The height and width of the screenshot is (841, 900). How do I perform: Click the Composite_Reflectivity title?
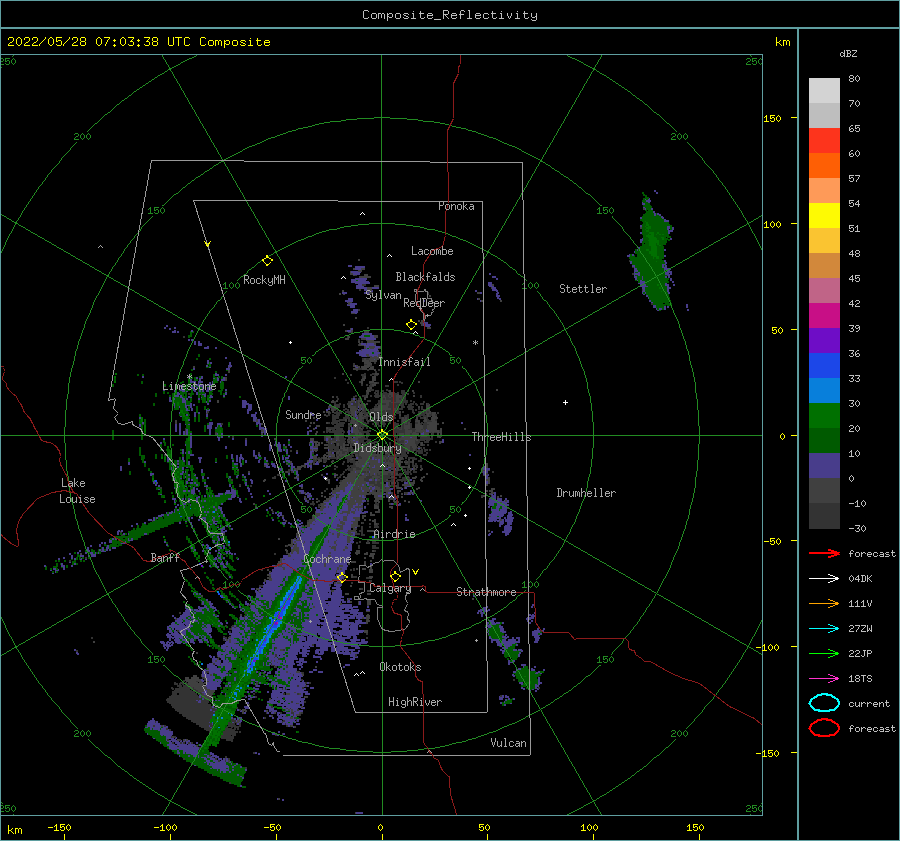pyautogui.click(x=450, y=14)
